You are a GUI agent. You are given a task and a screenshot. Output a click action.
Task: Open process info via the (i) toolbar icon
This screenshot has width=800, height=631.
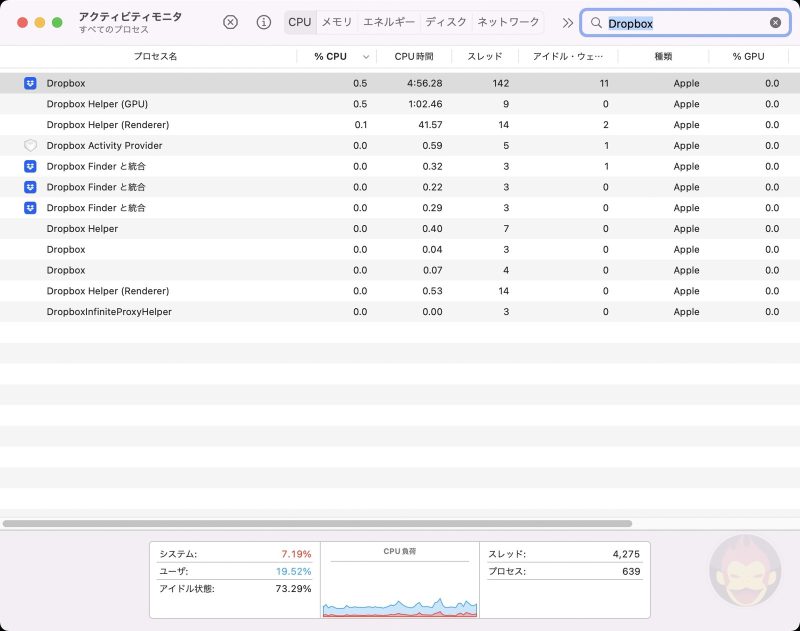click(262, 22)
